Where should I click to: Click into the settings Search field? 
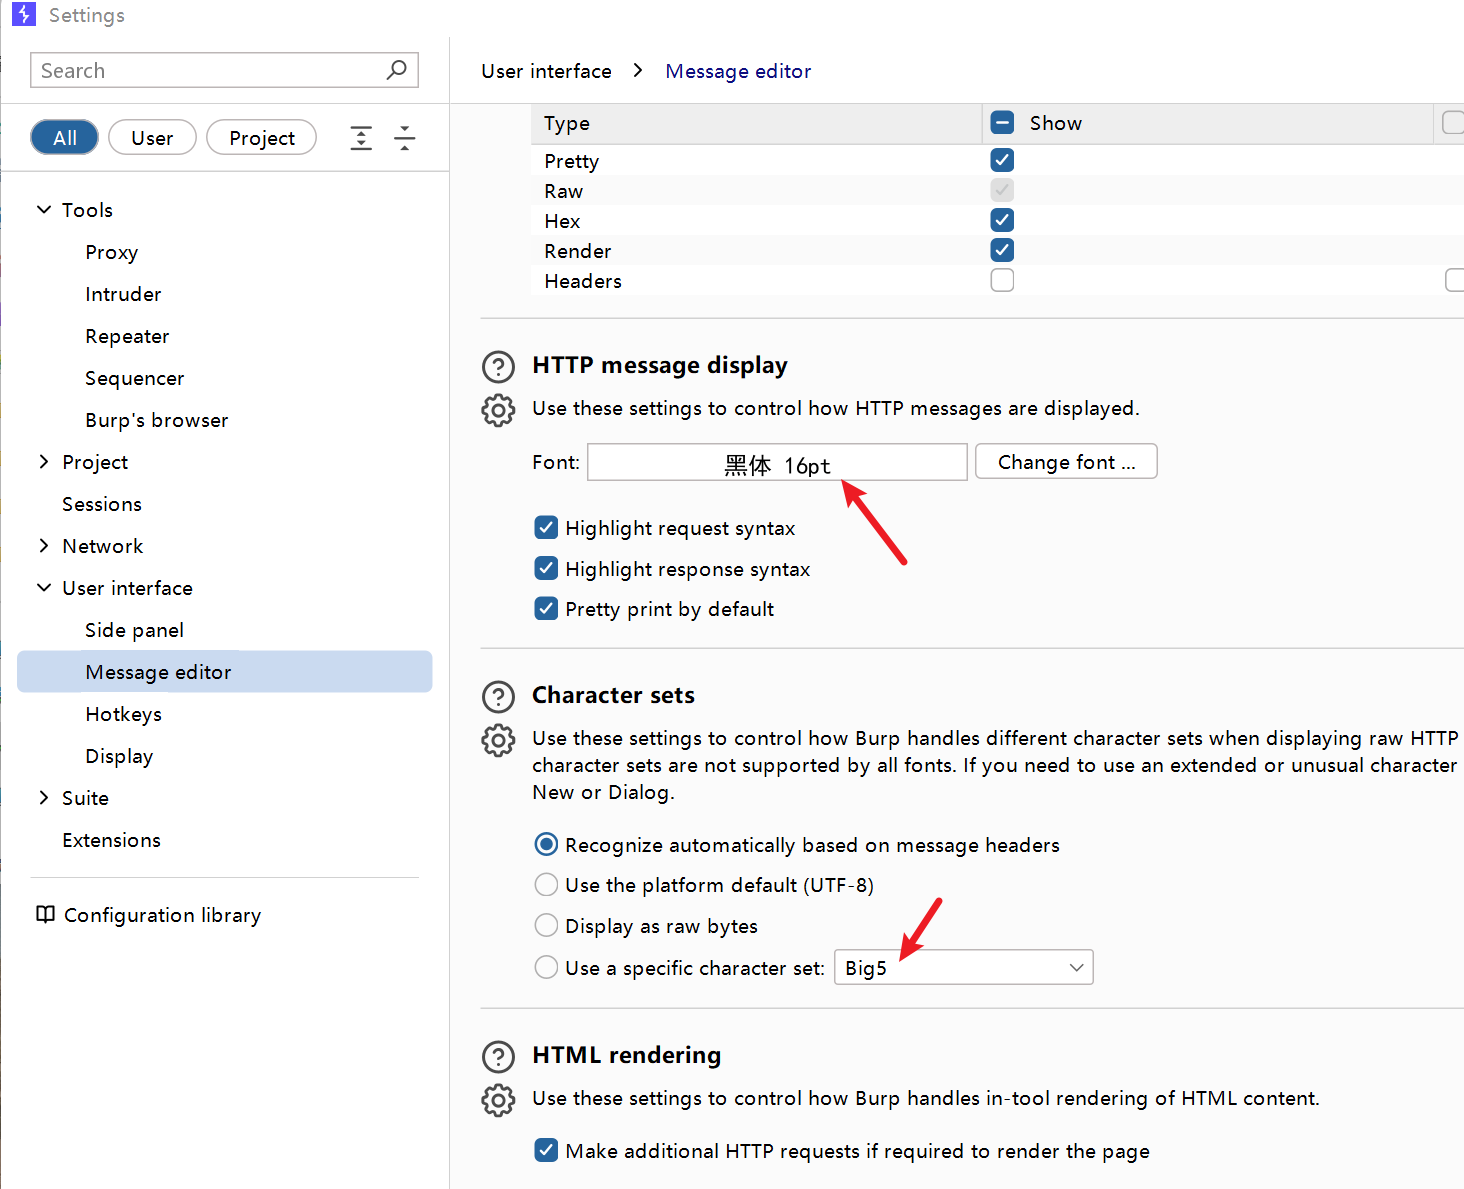click(224, 70)
